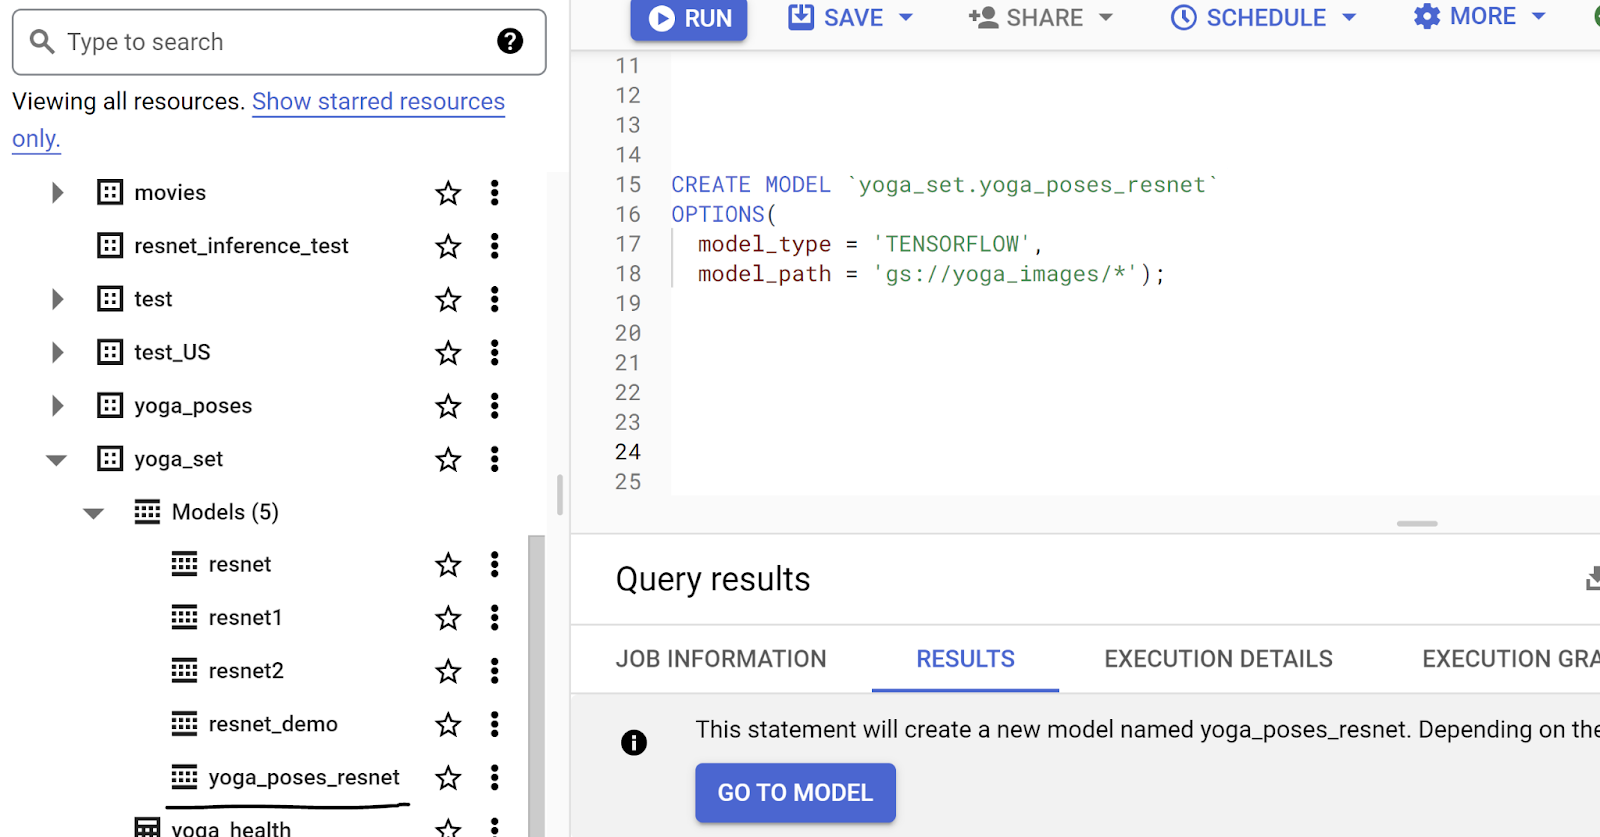The height and width of the screenshot is (837, 1600).
Task: Toggle star on the yoga_poses_resnet model
Action: tap(448, 777)
